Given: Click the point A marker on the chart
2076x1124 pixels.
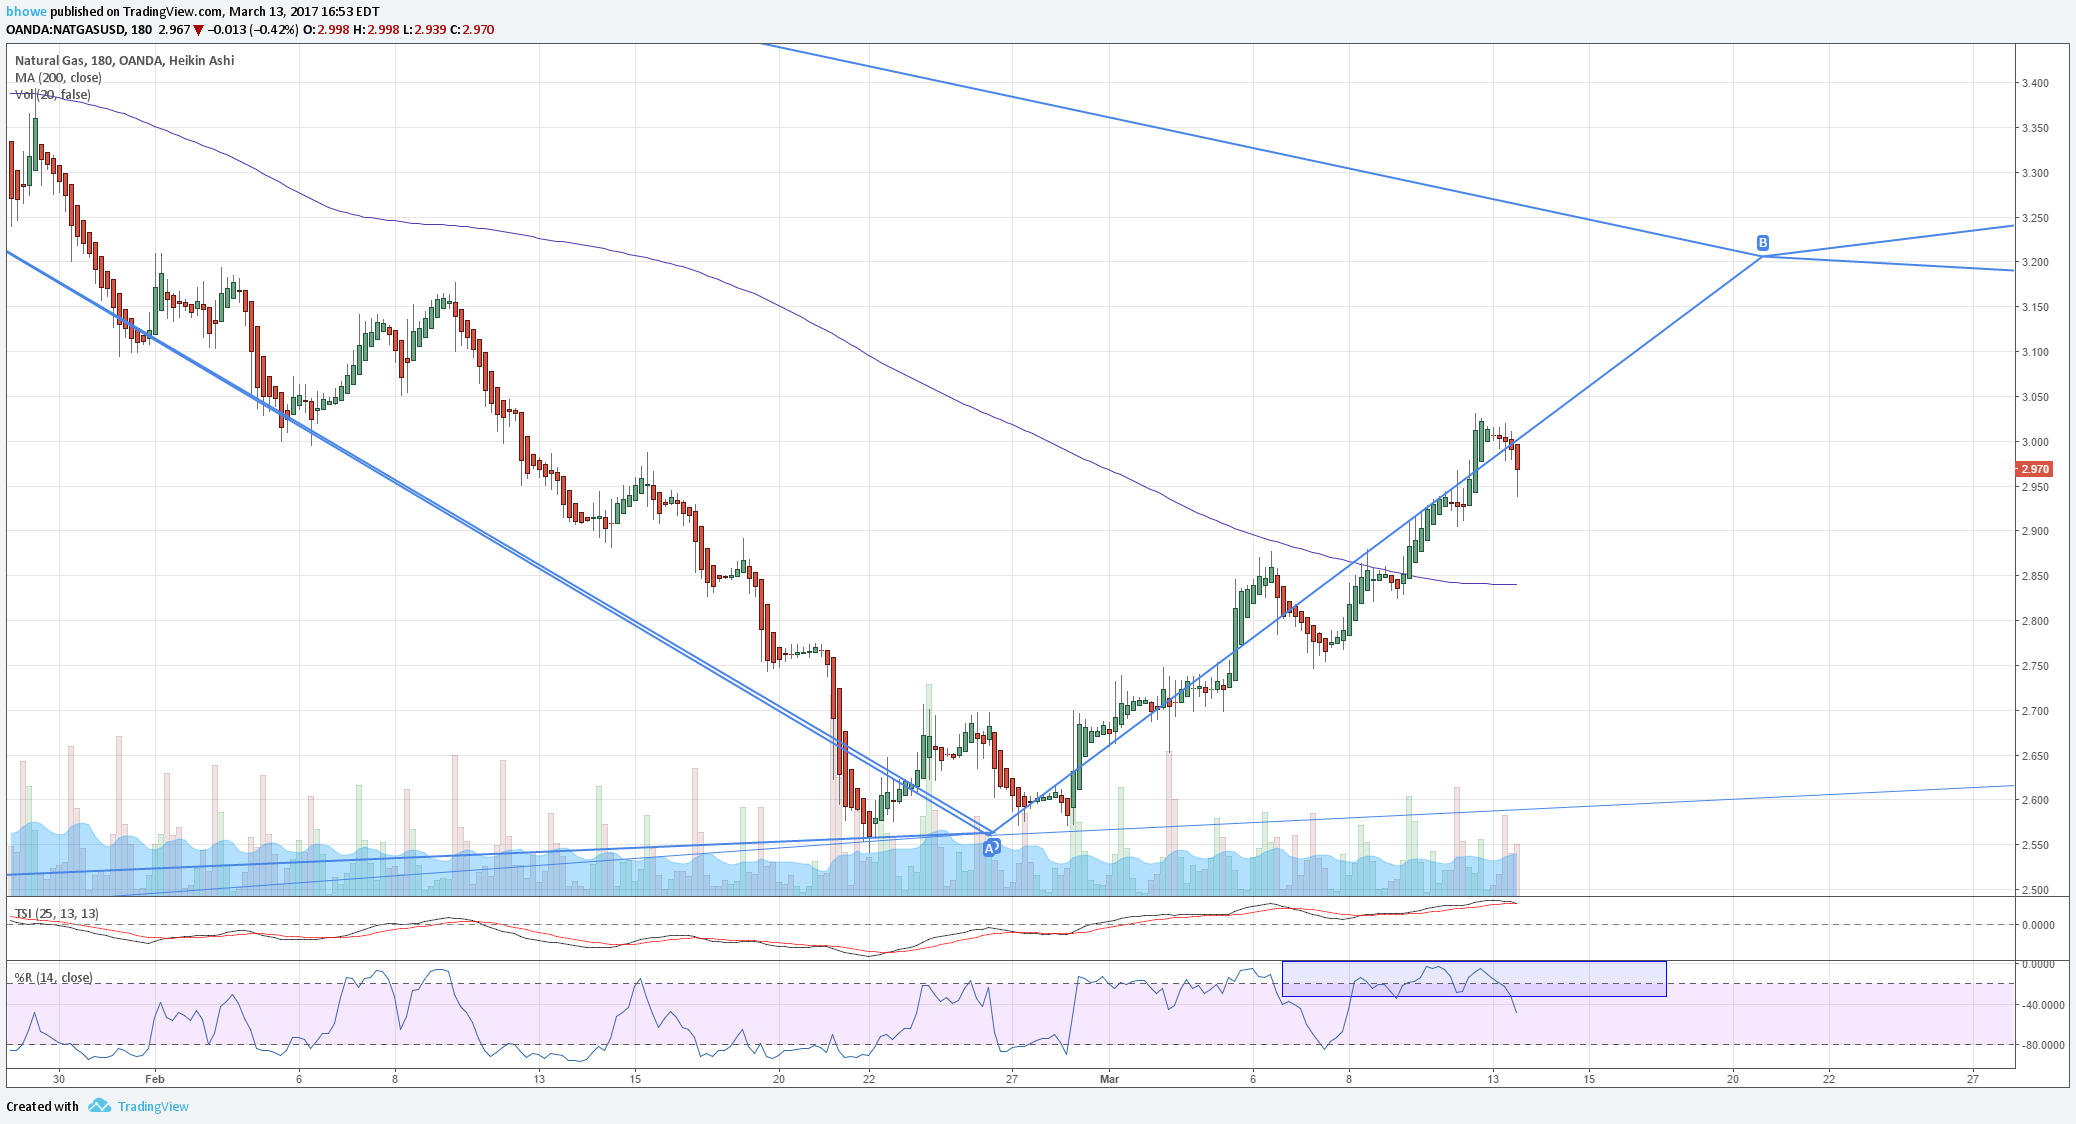Looking at the screenshot, I should (990, 848).
